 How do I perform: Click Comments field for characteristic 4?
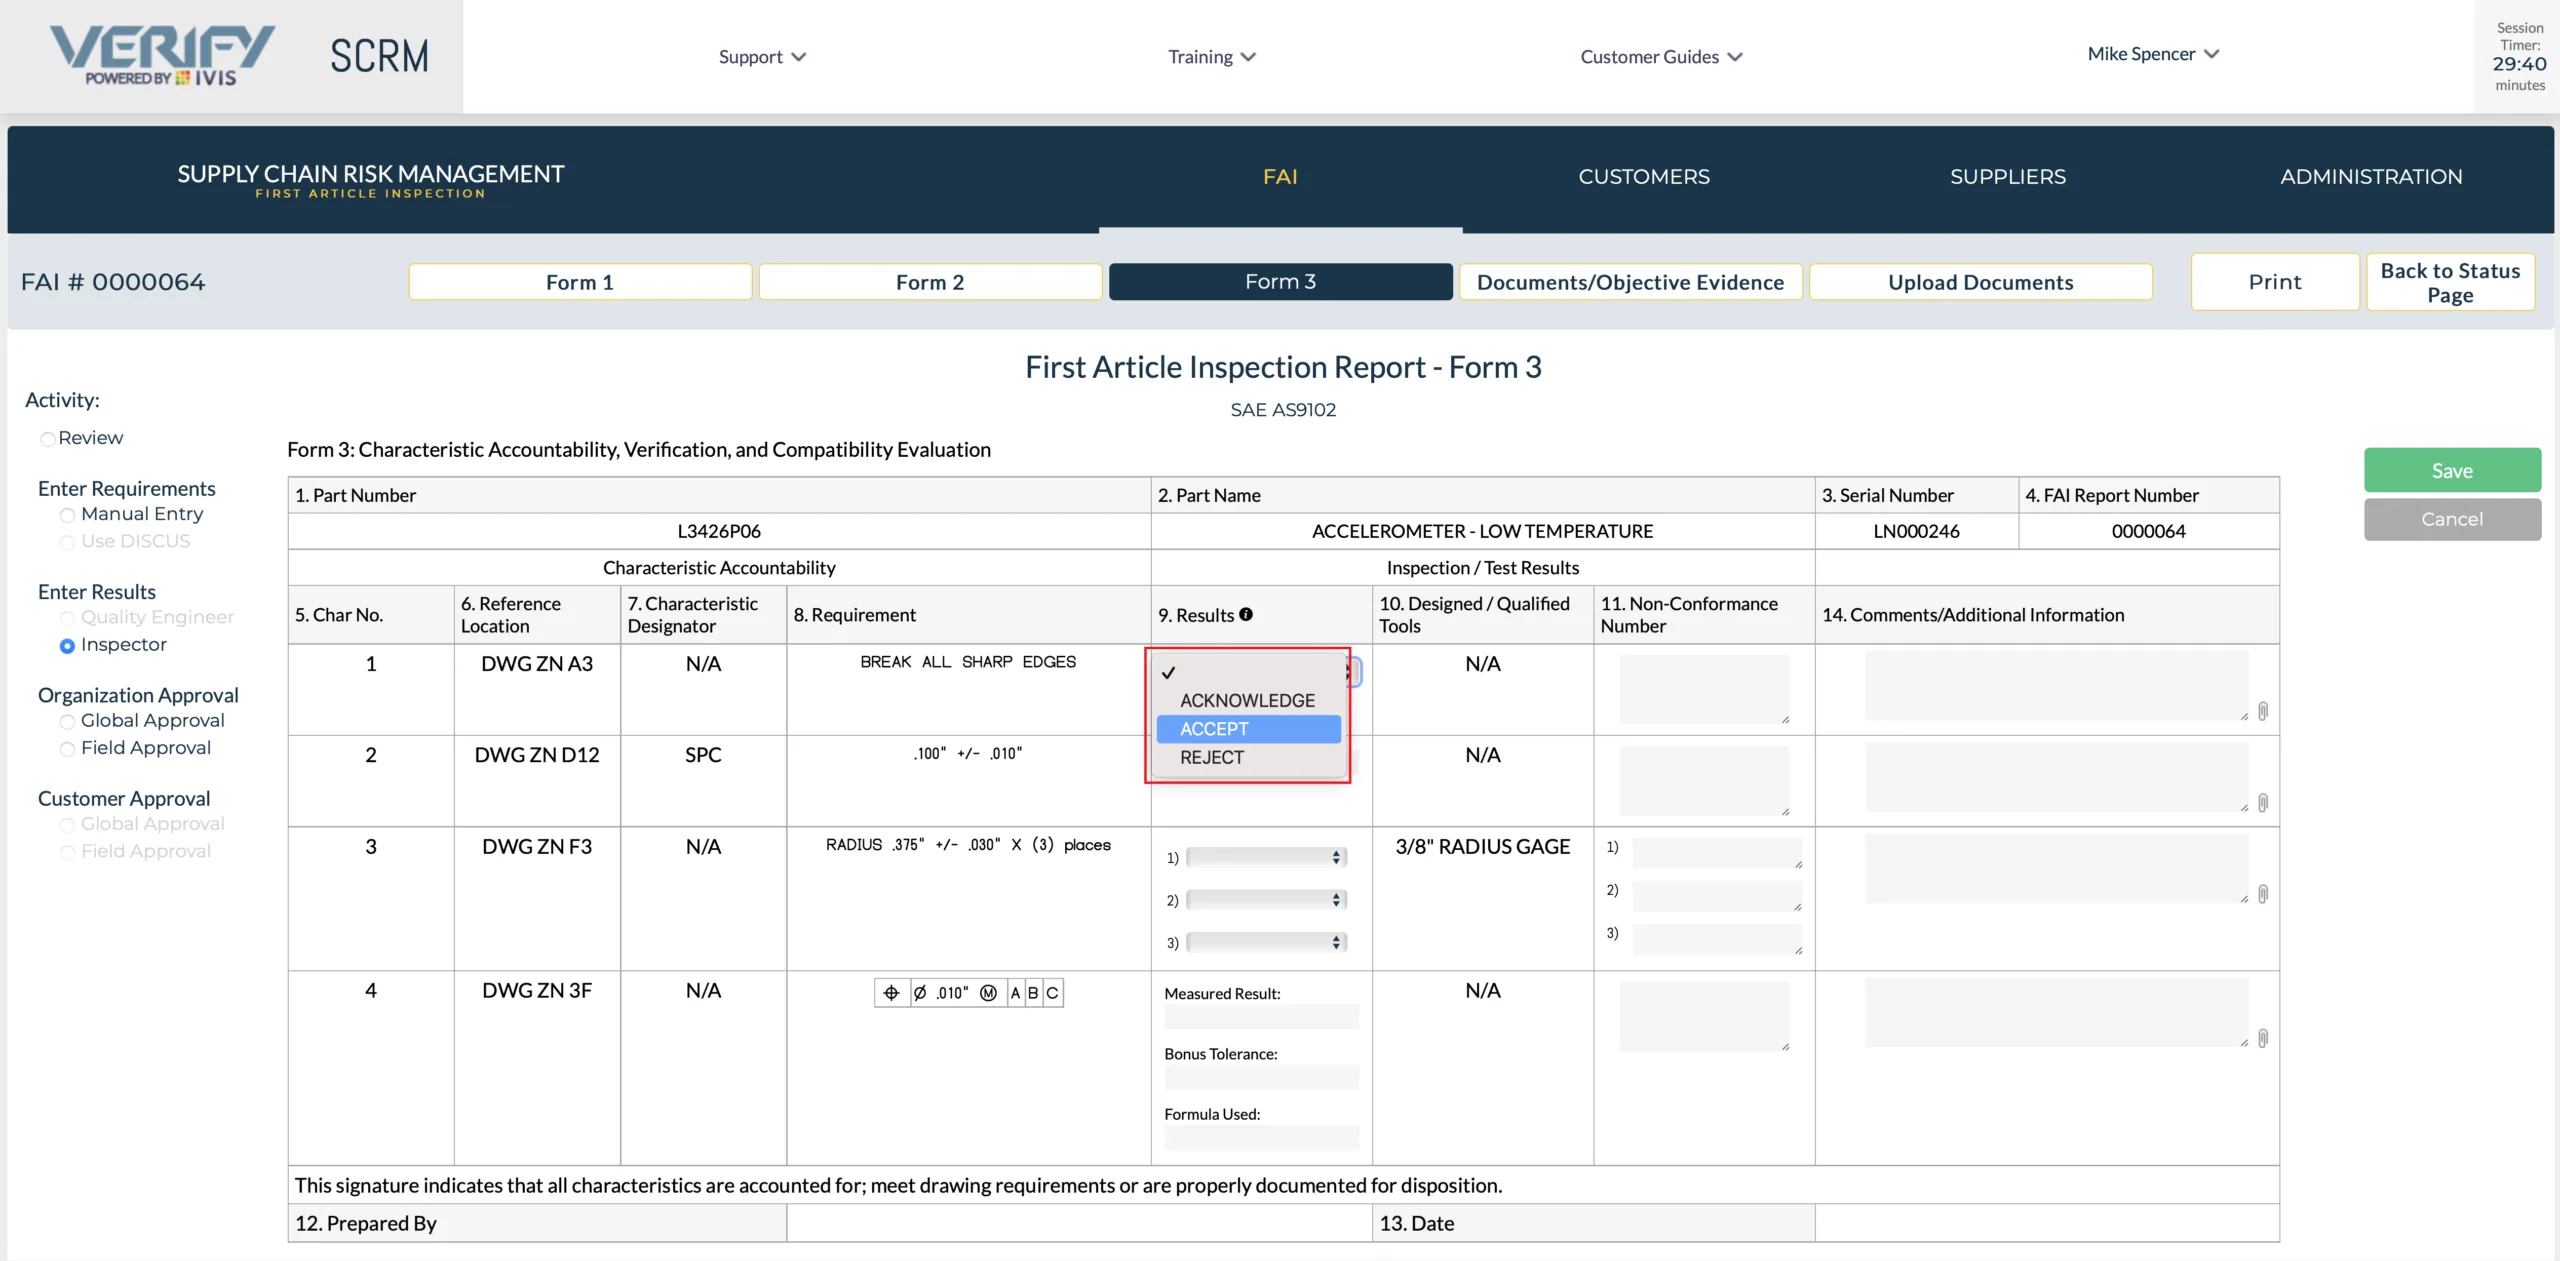coord(2056,1013)
